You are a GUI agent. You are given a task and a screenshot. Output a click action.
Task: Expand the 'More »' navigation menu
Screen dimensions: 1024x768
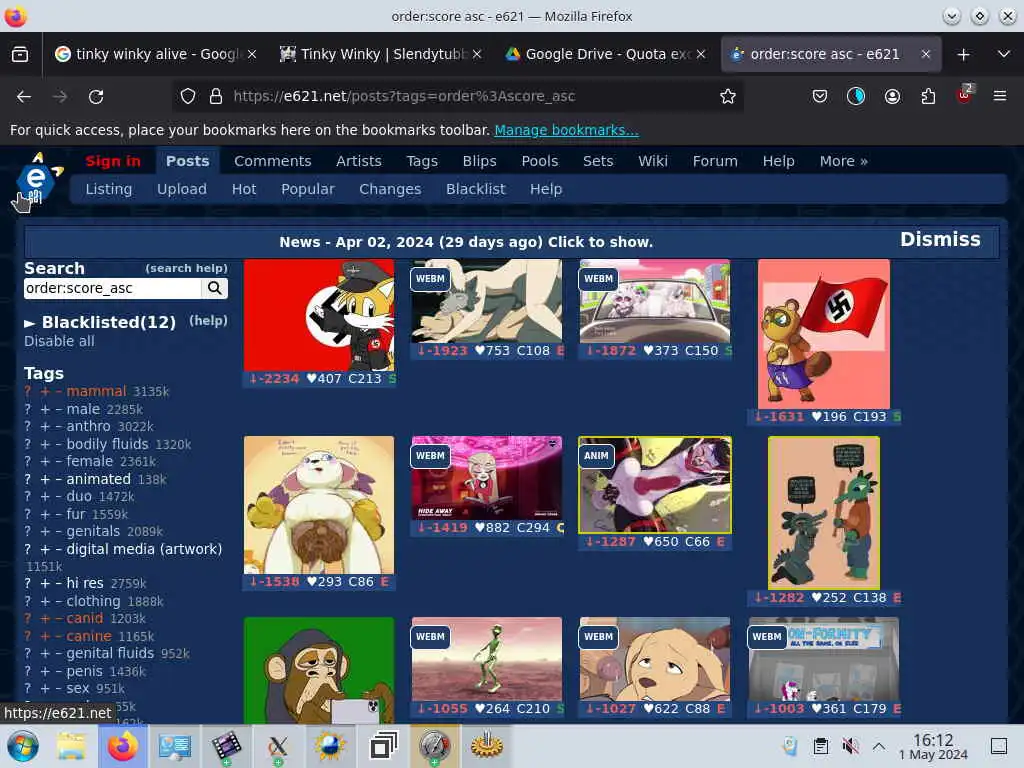[843, 161]
